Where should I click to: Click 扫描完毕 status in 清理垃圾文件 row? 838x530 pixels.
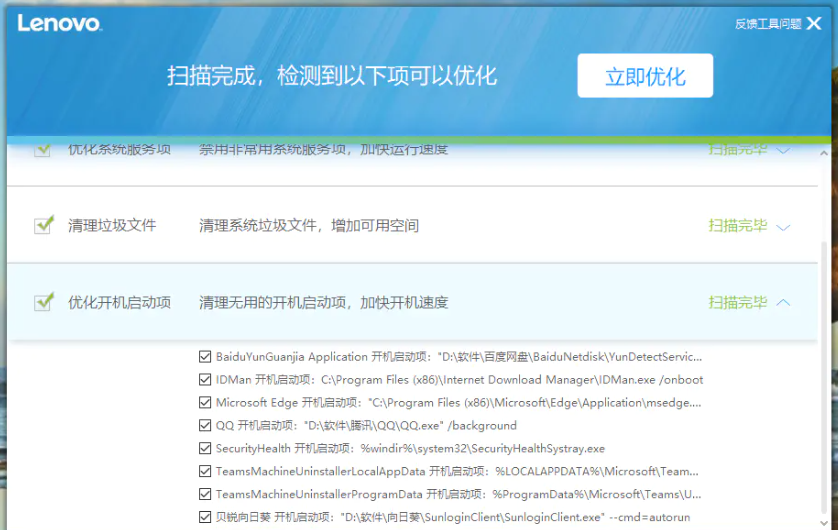[738, 225]
